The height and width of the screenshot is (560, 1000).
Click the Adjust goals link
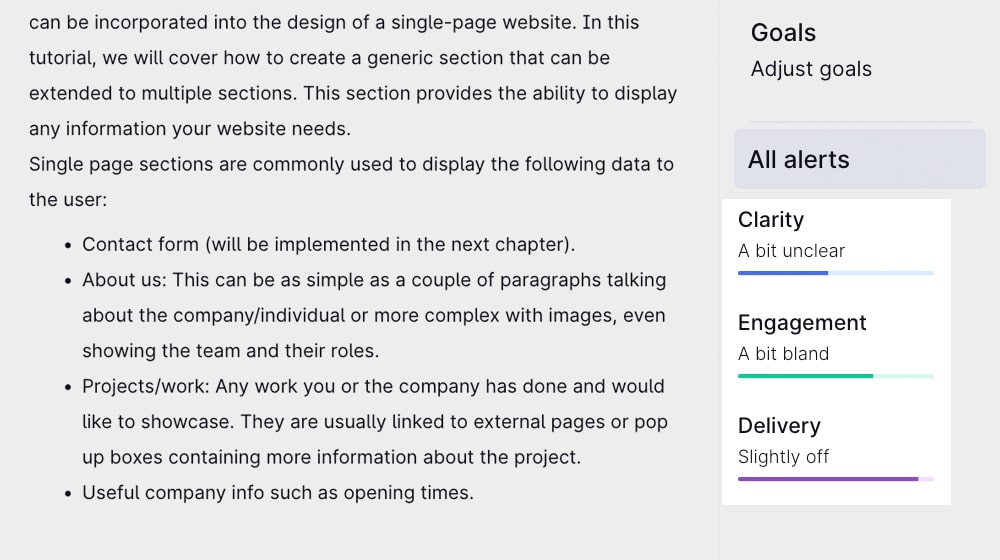[x=811, y=69]
